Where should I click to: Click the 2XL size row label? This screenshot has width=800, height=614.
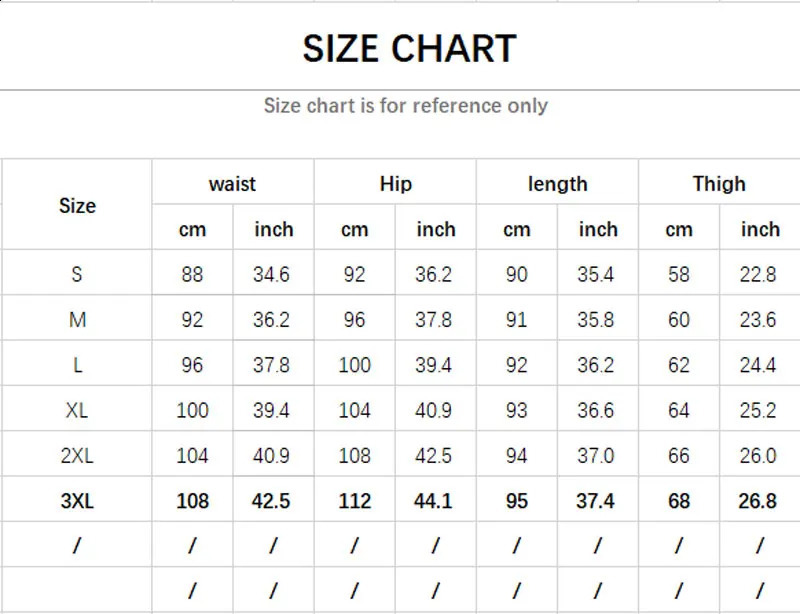77,456
